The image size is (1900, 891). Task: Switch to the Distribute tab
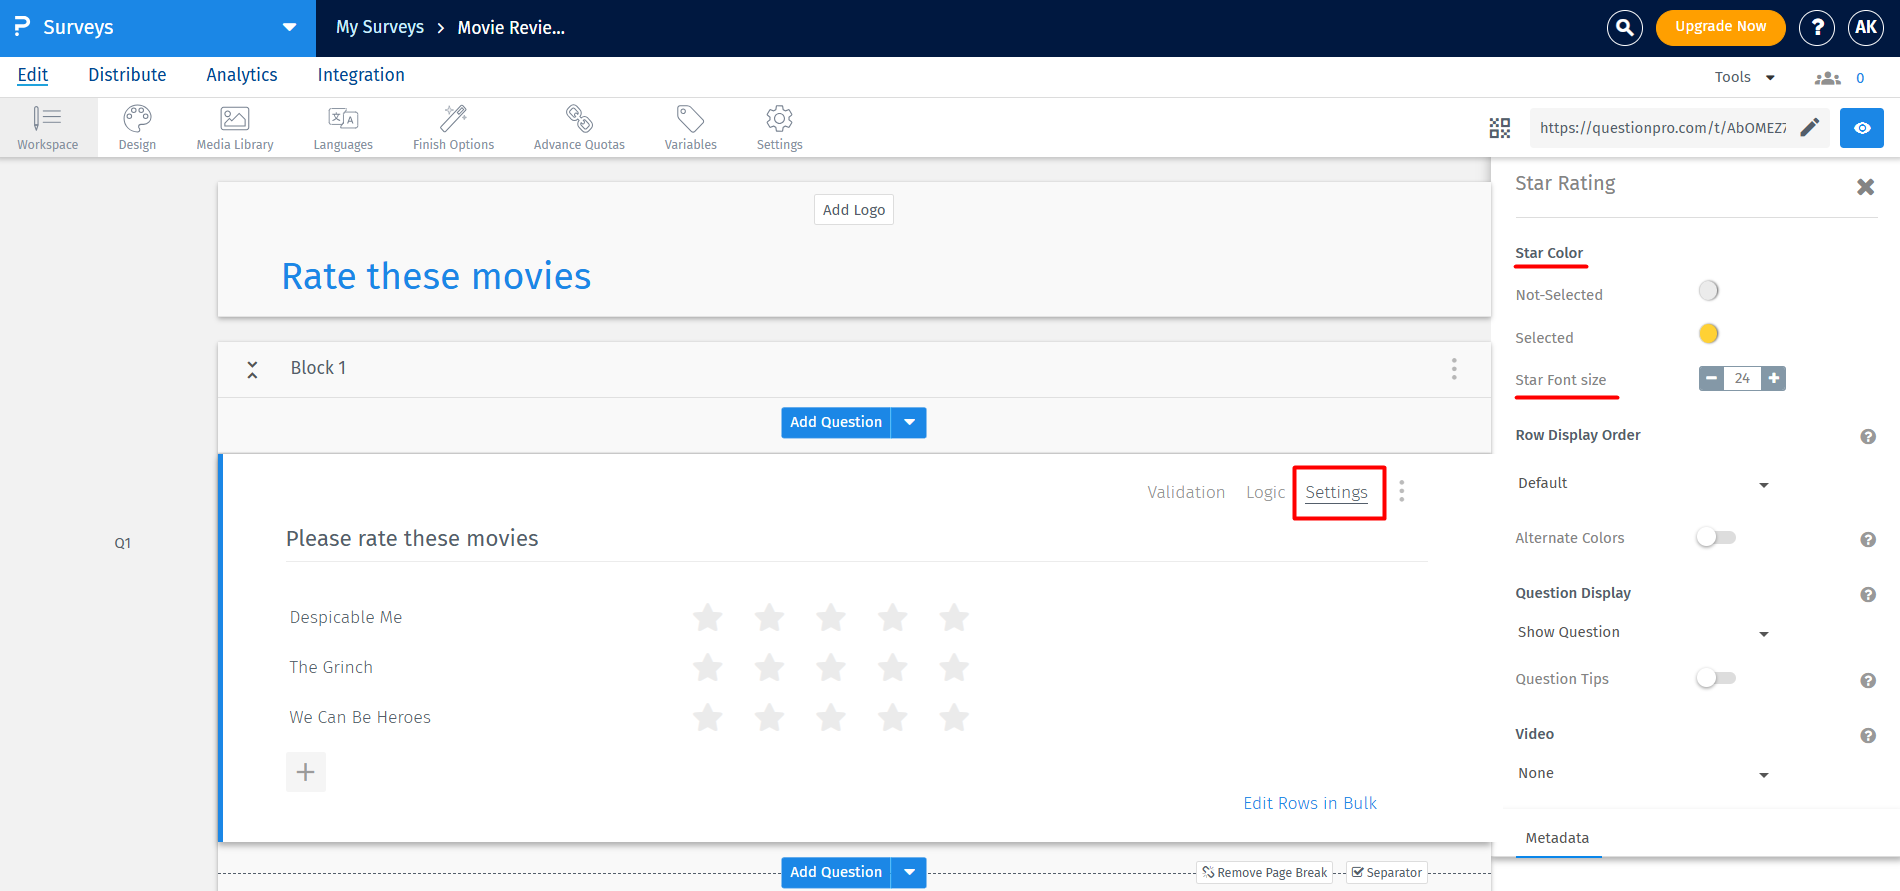(127, 75)
